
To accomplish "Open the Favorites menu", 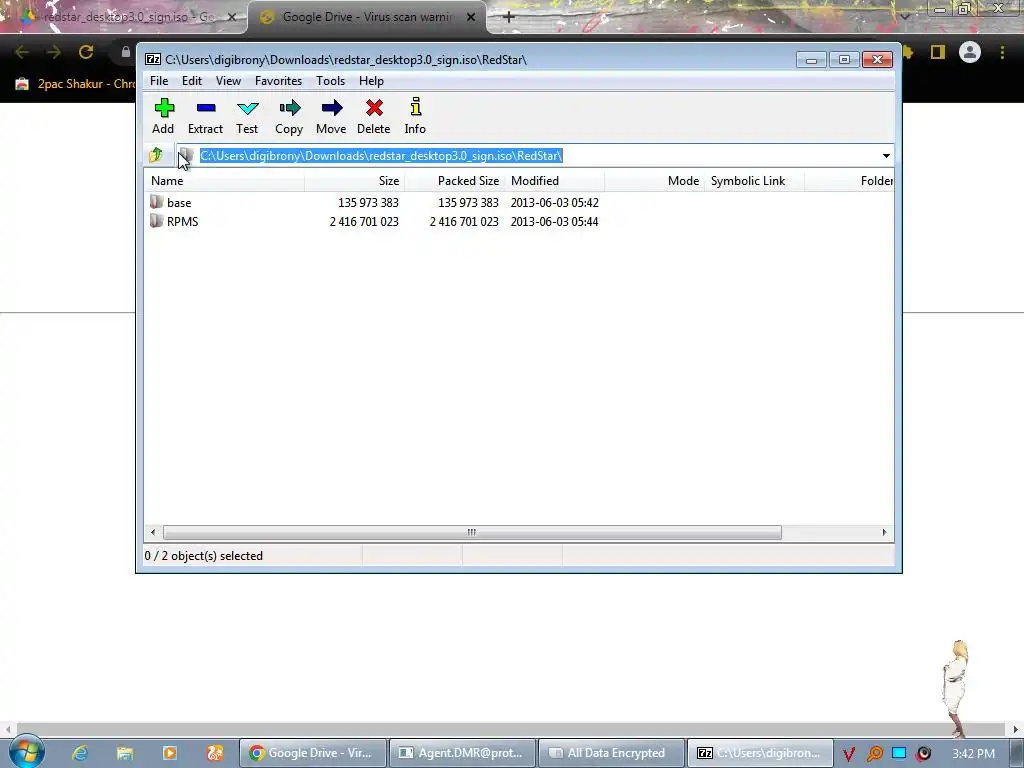I will [278, 81].
